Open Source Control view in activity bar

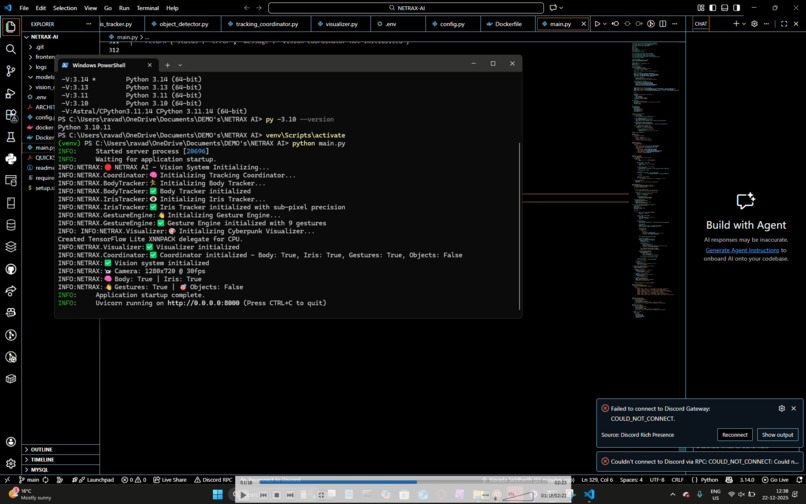[x=10, y=71]
